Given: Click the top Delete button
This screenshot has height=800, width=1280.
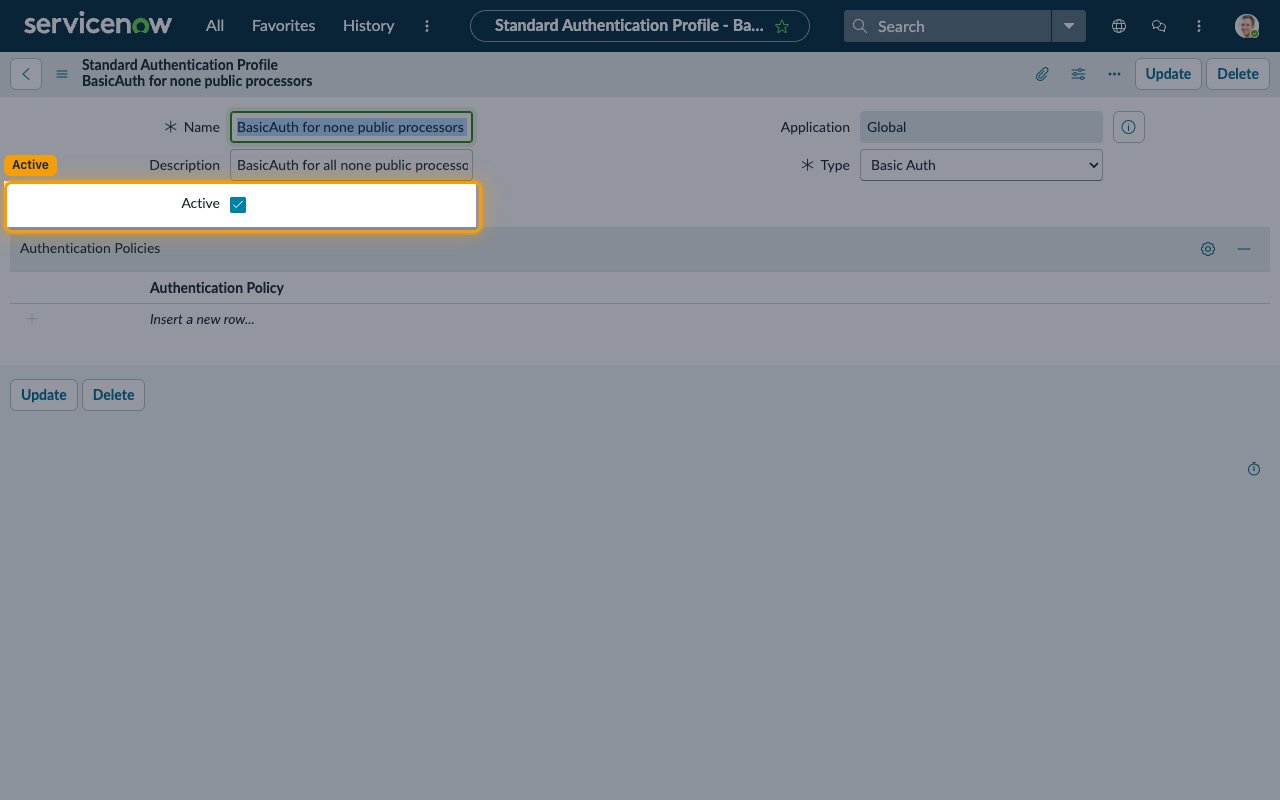Looking at the screenshot, I should click(x=1238, y=74).
